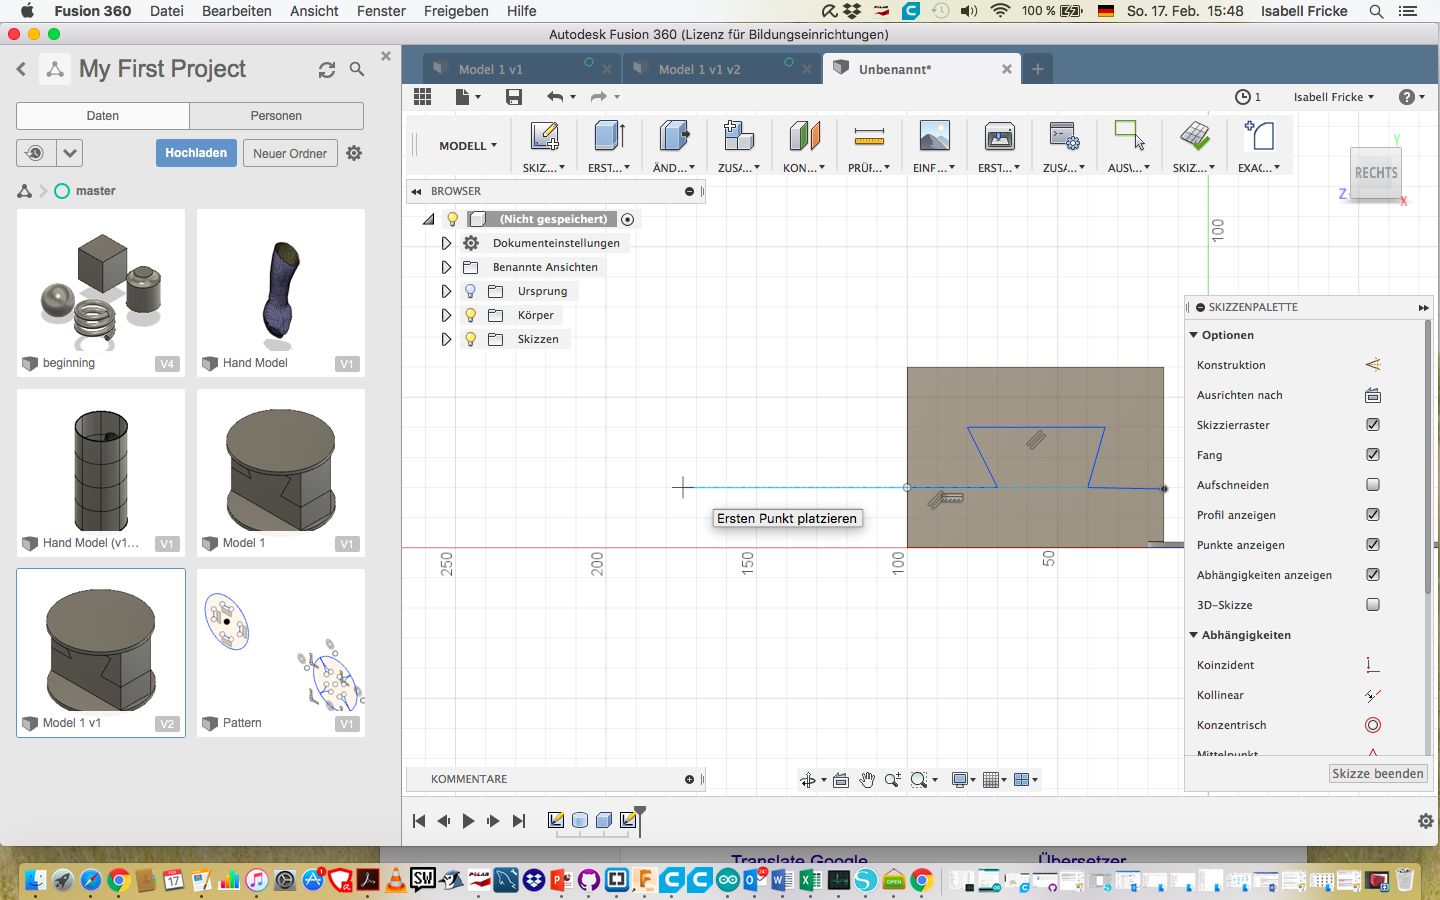1440x900 pixels.
Task: Expand the Ursprung tree node
Action: (x=446, y=291)
